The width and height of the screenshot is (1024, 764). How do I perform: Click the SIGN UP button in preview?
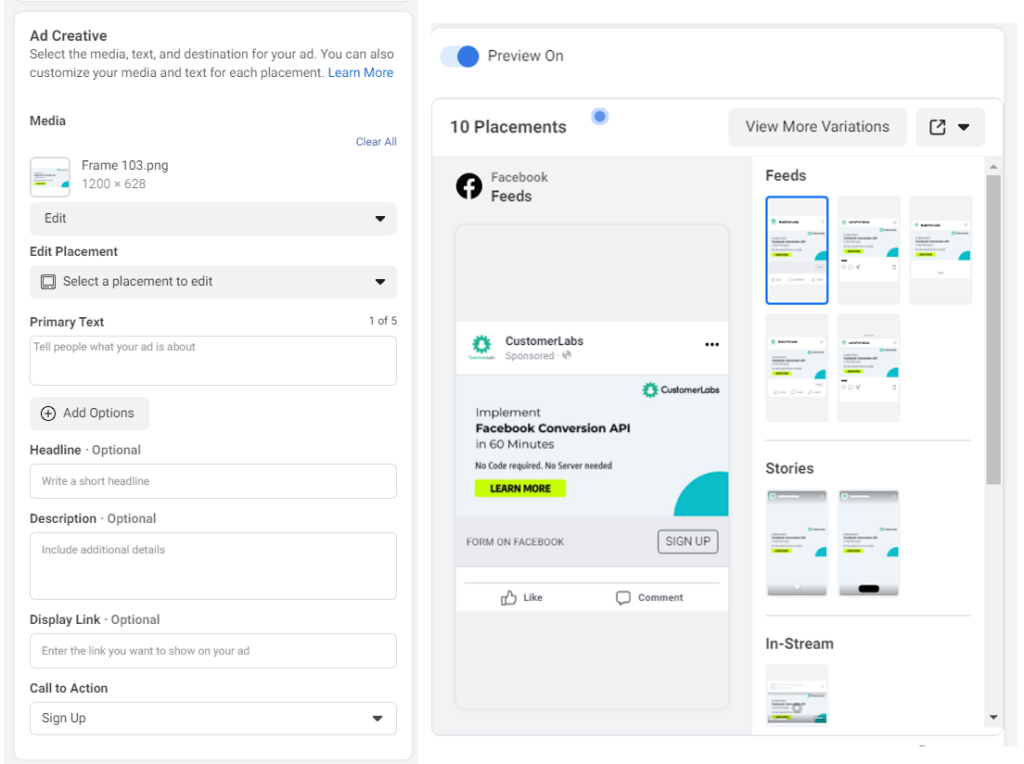coord(688,541)
